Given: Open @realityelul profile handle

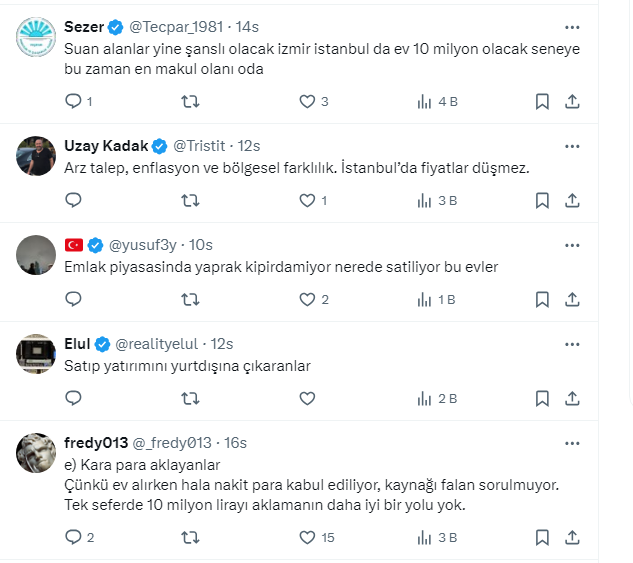Looking at the screenshot, I should click(x=160, y=344).
